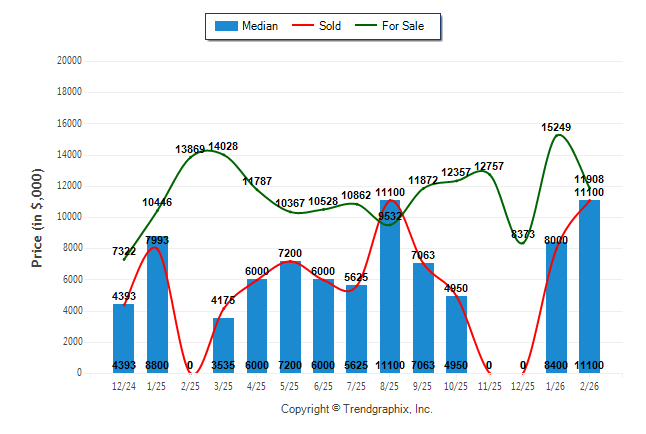Click the green For Sale legend line icon
Image resolution: width=646 pixels, height=434 pixels.
(364, 26)
